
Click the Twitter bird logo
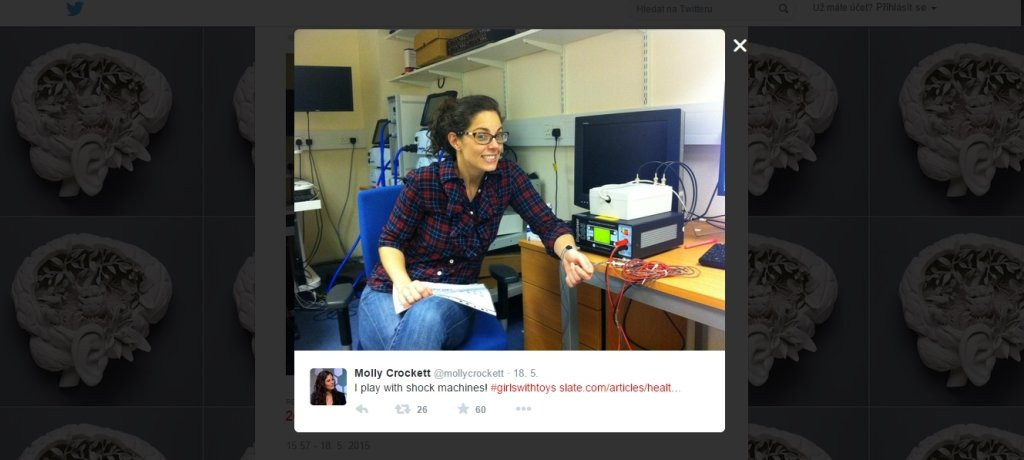(74, 8)
